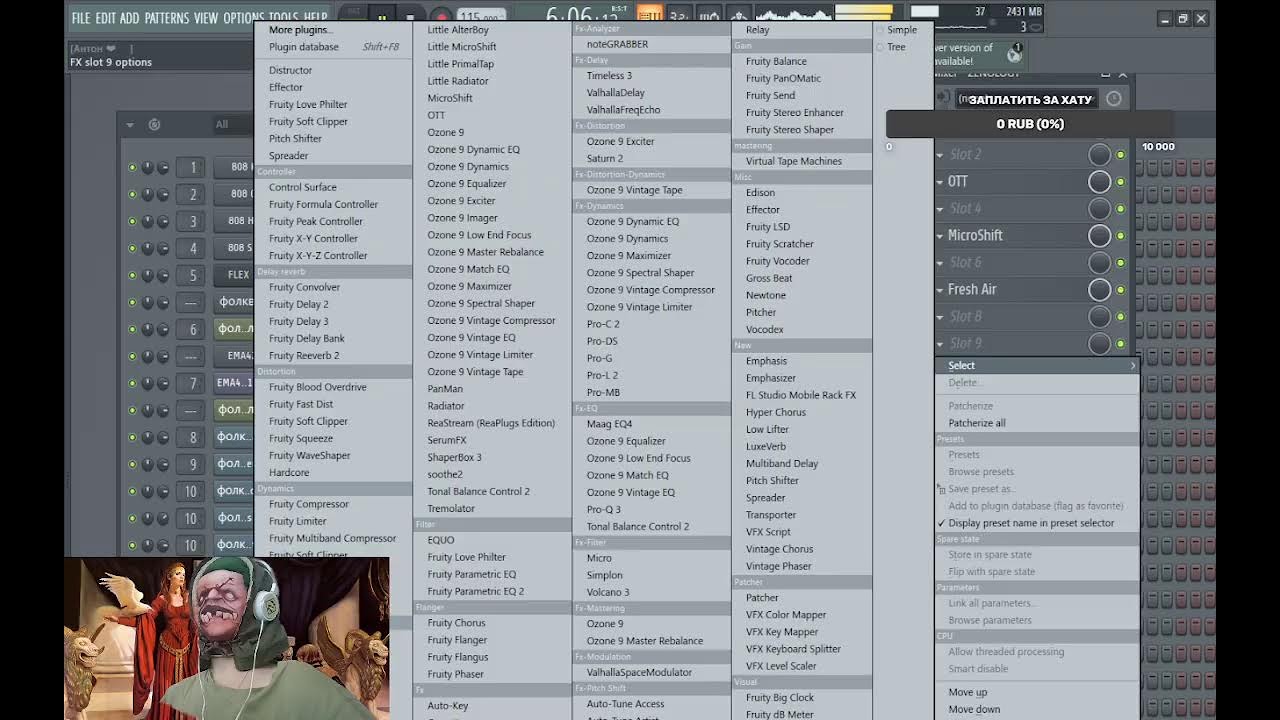
Task: Open the MicroShift slot menu arrow
Action: (x=940, y=236)
